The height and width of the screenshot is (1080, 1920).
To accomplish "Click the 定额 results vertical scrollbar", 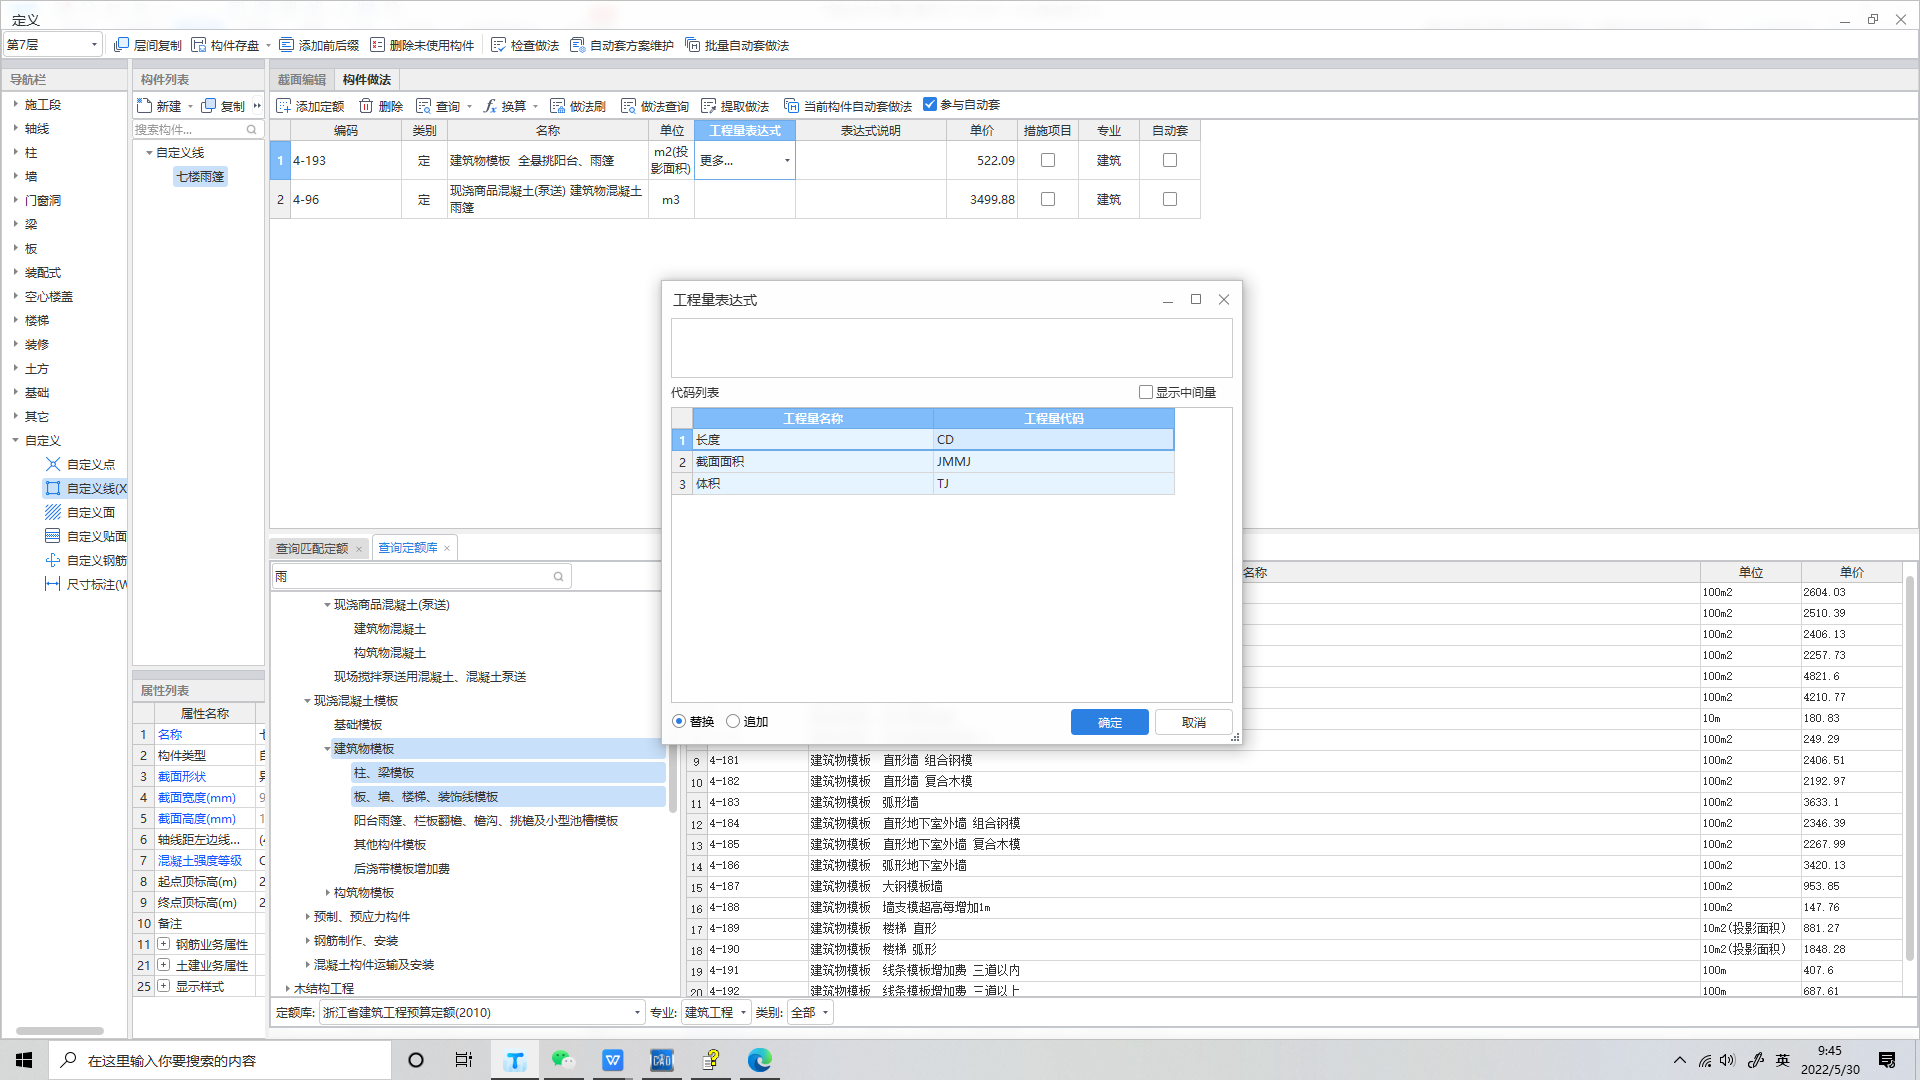I will pyautogui.click(x=1910, y=768).
